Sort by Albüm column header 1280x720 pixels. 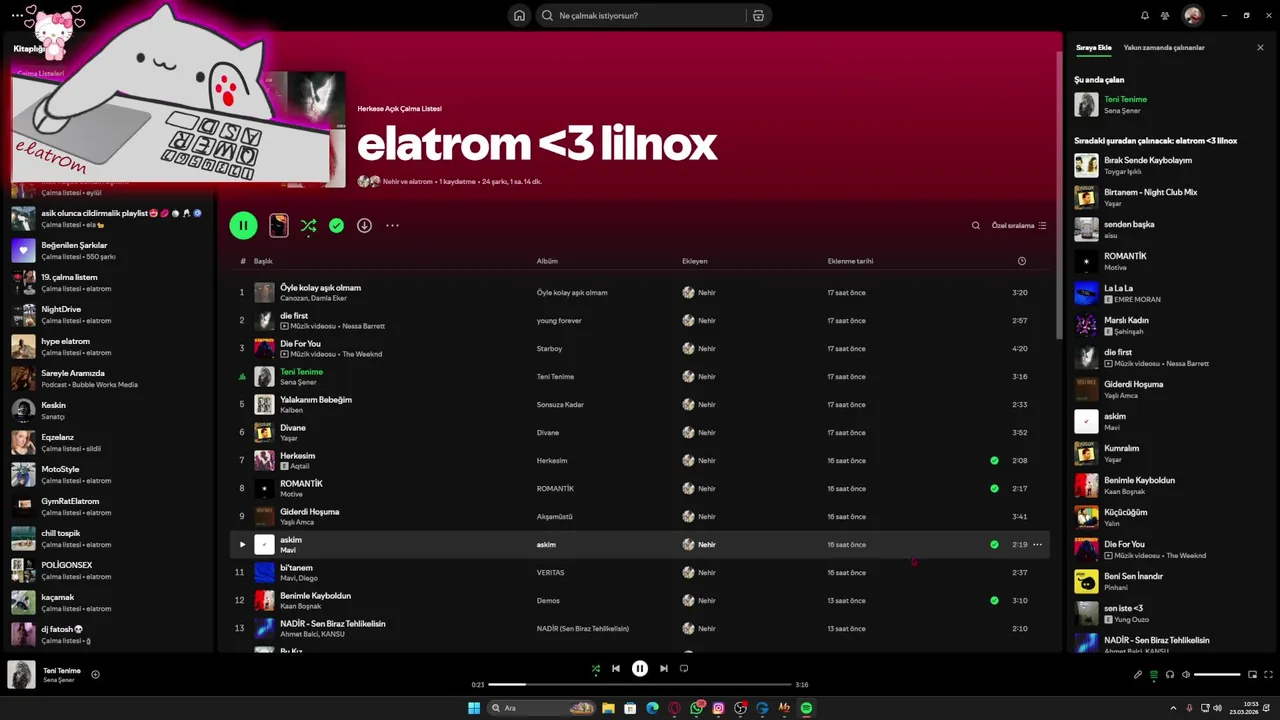click(x=547, y=261)
